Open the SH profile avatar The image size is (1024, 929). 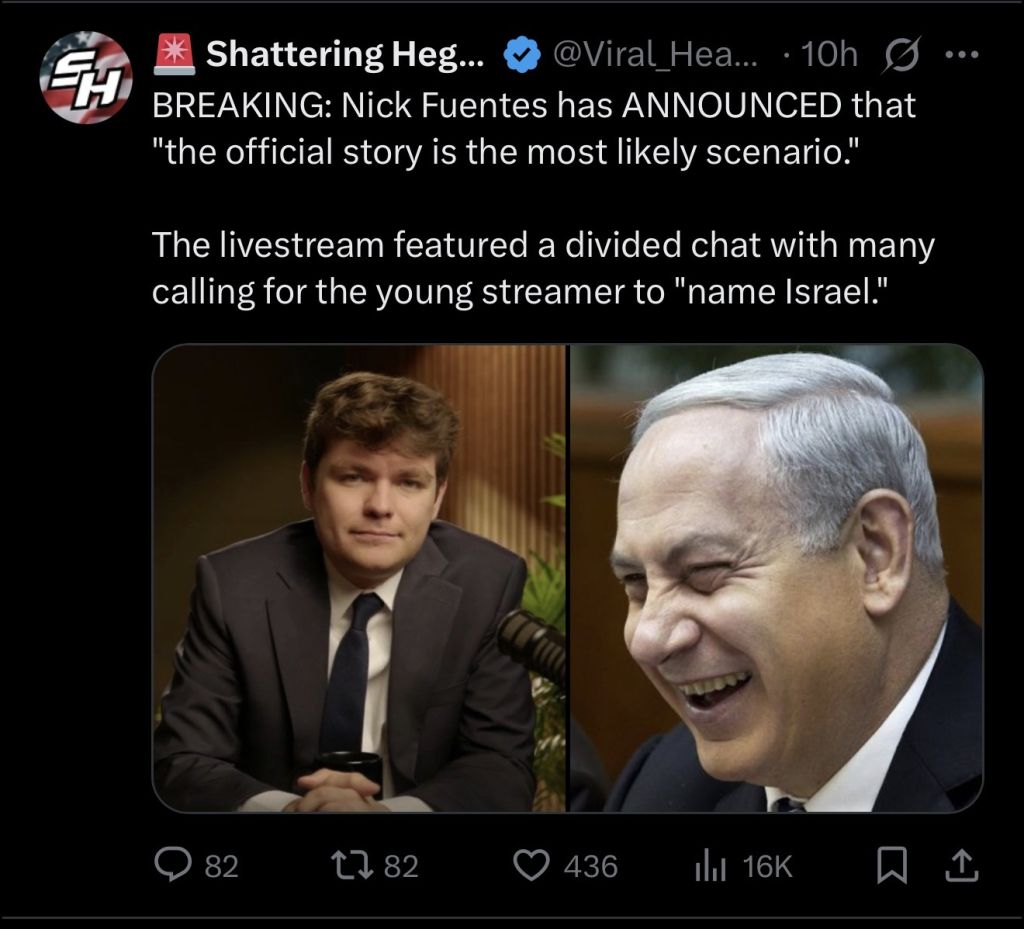tap(86, 77)
